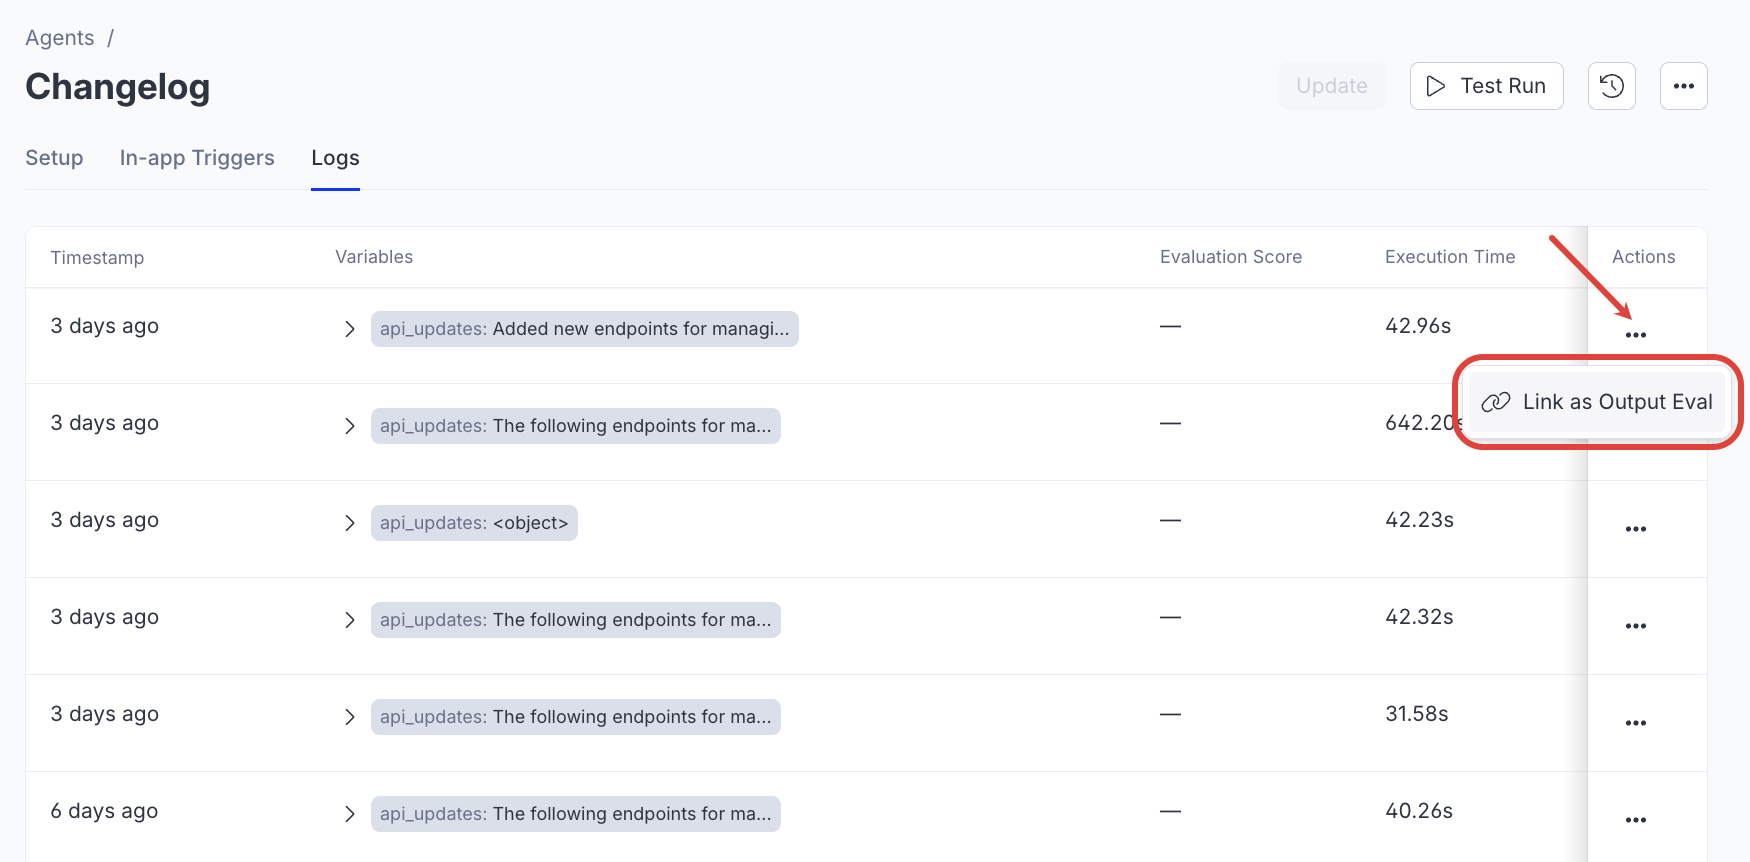The width and height of the screenshot is (1750, 862).
Task: Go to Agents breadcrumb link
Action: pyautogui.click(x=60, y=38)
